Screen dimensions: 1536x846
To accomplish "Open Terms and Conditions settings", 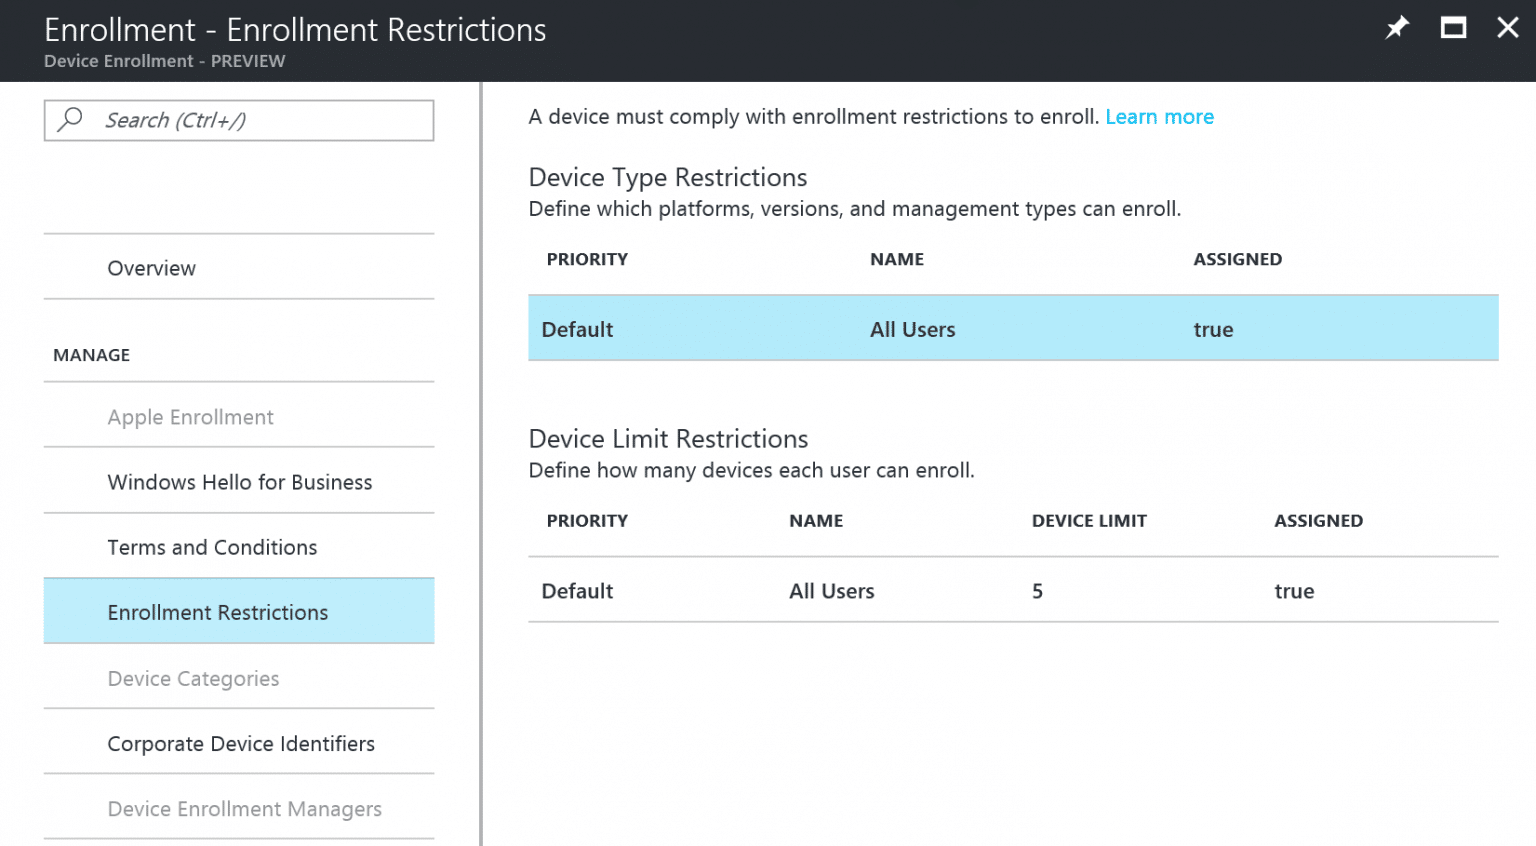I will pyautogui.click(x=212, y=547).
